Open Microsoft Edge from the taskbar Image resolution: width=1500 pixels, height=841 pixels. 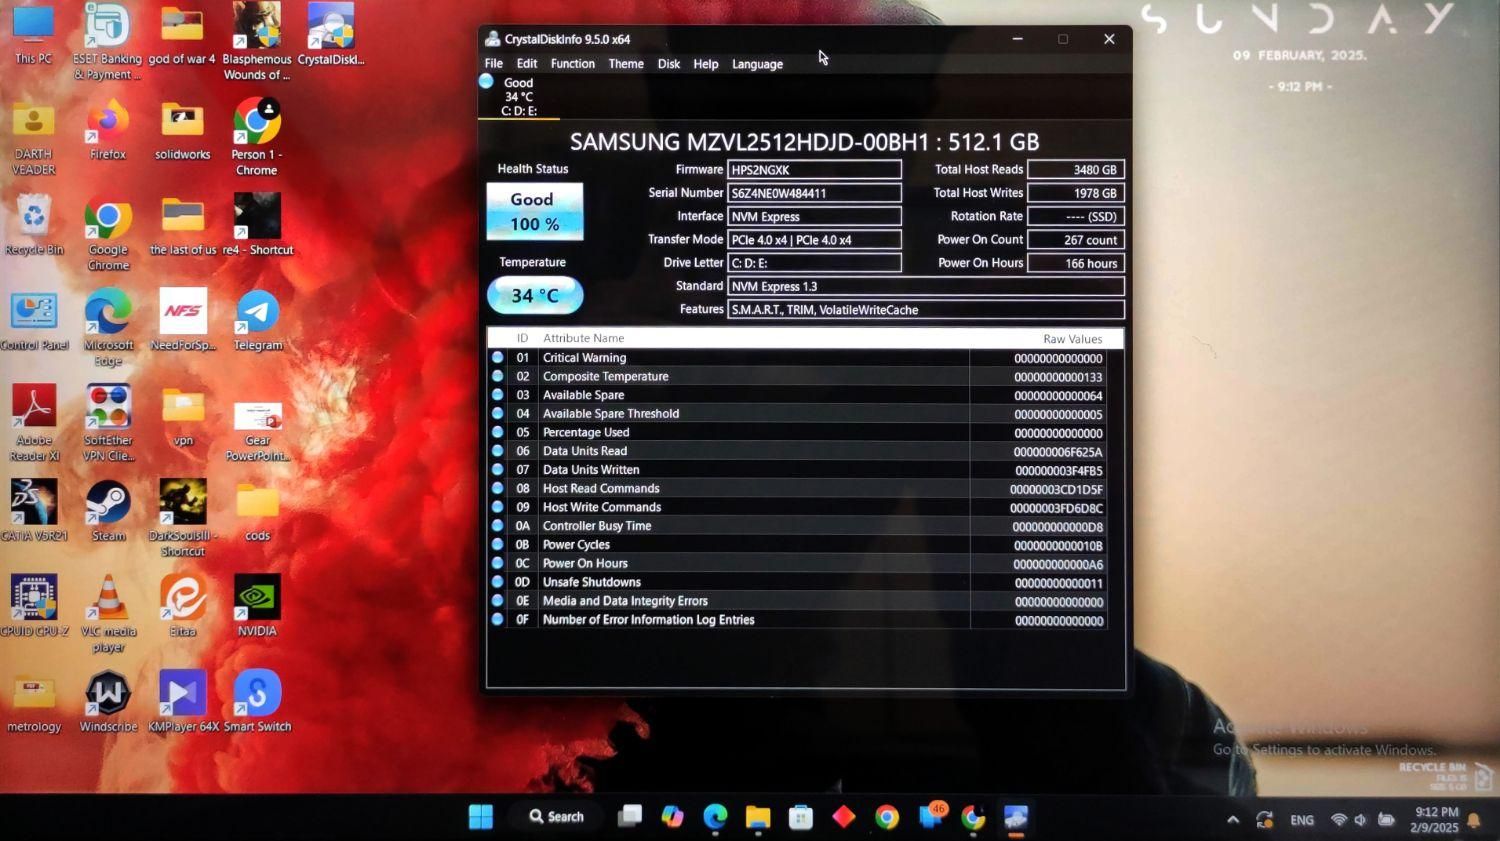(x=715, y=817)
